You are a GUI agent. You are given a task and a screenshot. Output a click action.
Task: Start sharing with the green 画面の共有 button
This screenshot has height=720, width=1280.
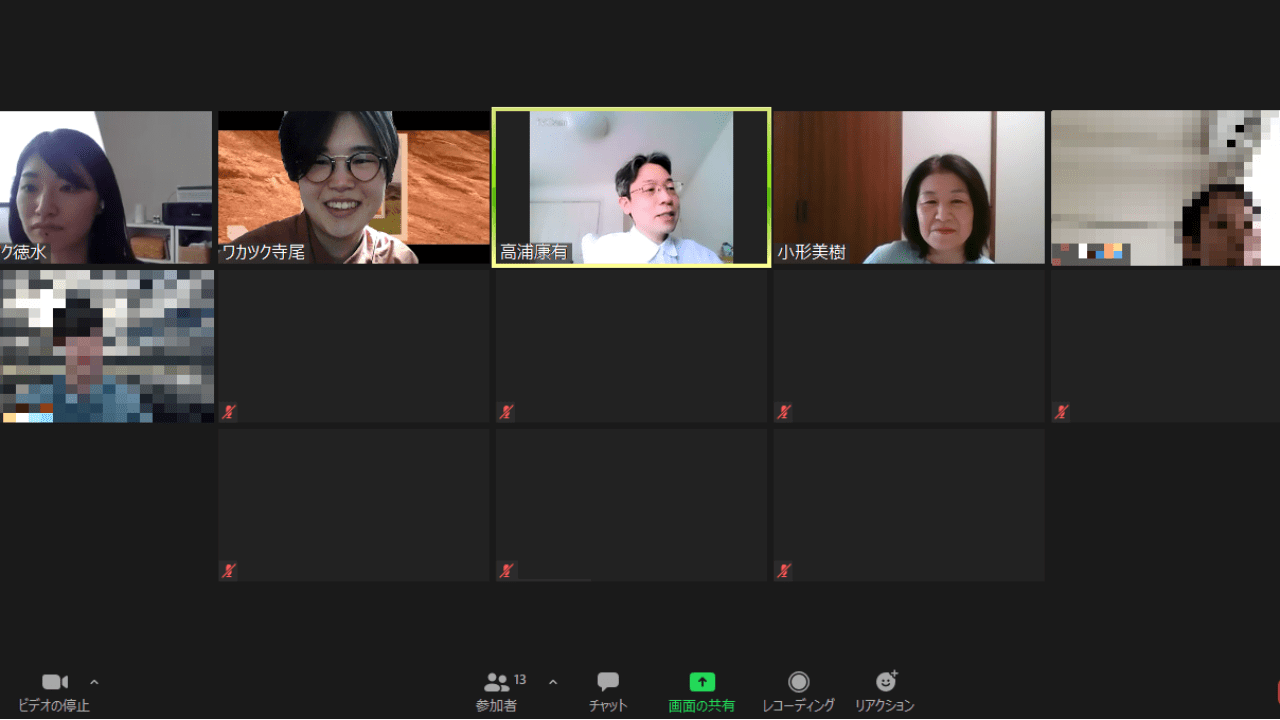tap(702, 692)
